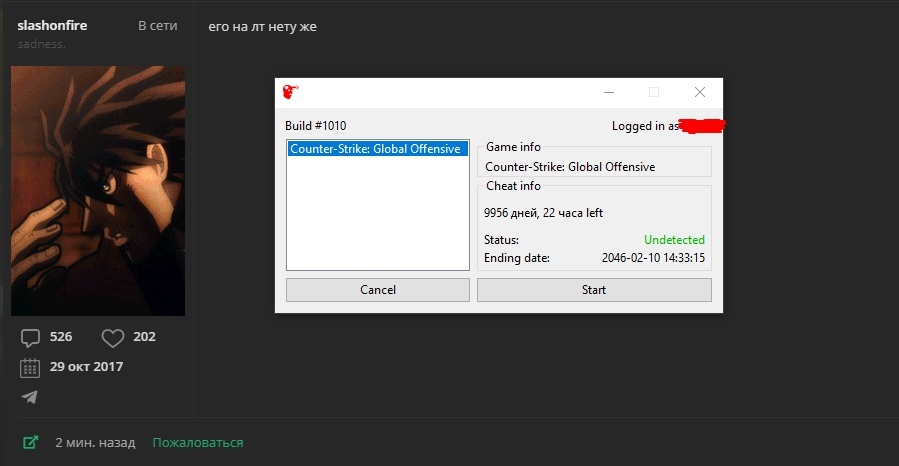Click the Game info value Counter-Strike: Global Offensive
899x466 pixels.
coord(570,167)
